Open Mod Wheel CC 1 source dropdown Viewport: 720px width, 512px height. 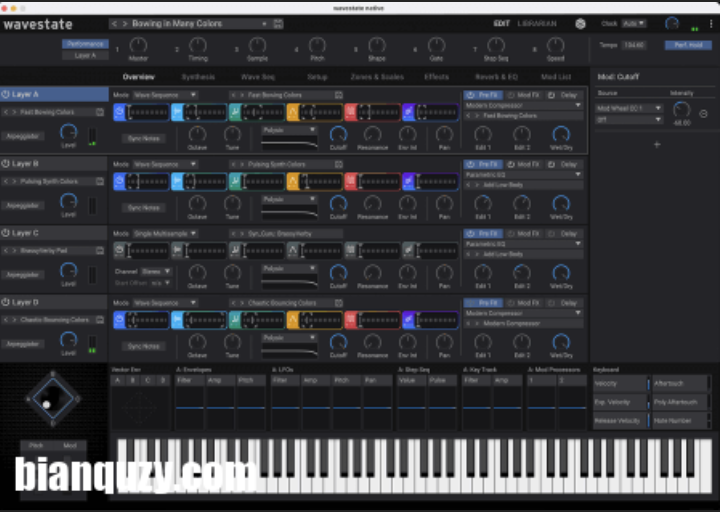tap(629, 108)
